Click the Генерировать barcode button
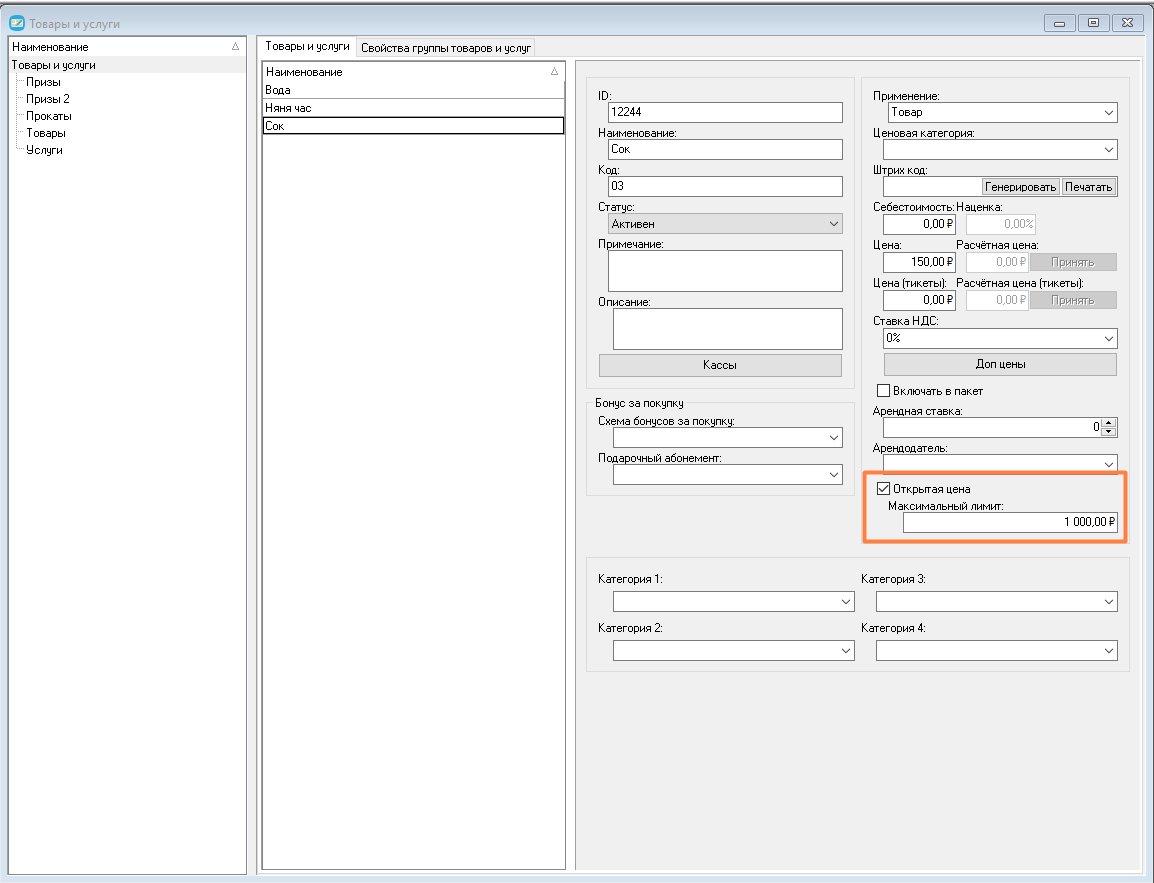This screenshot has width=1154, height=883. [1020, 187]
